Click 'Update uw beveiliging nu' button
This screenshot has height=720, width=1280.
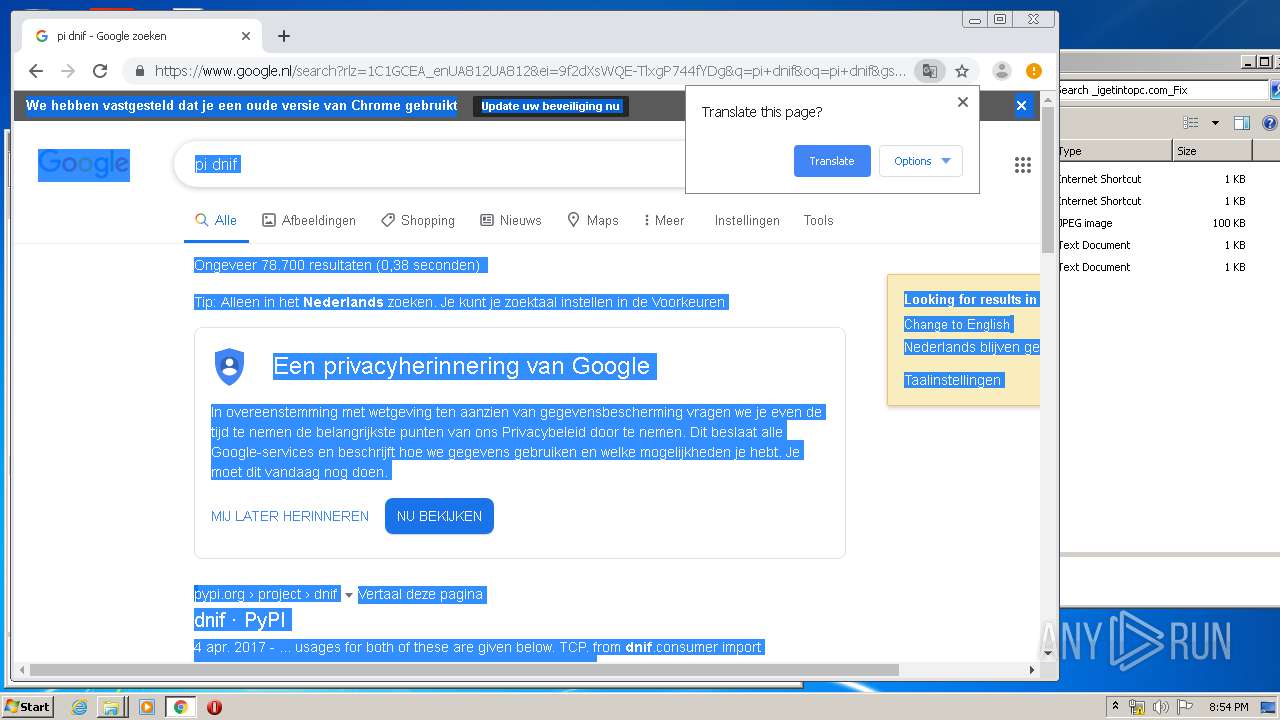coord(551,106)
